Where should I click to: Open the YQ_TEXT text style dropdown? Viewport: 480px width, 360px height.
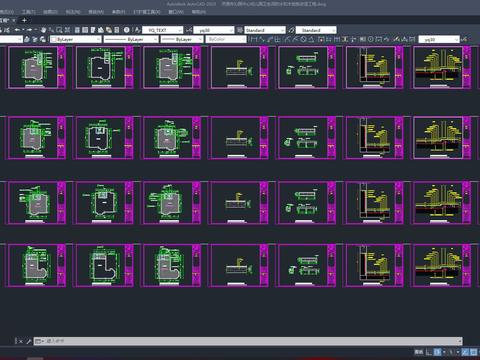[x=163, y=30]
